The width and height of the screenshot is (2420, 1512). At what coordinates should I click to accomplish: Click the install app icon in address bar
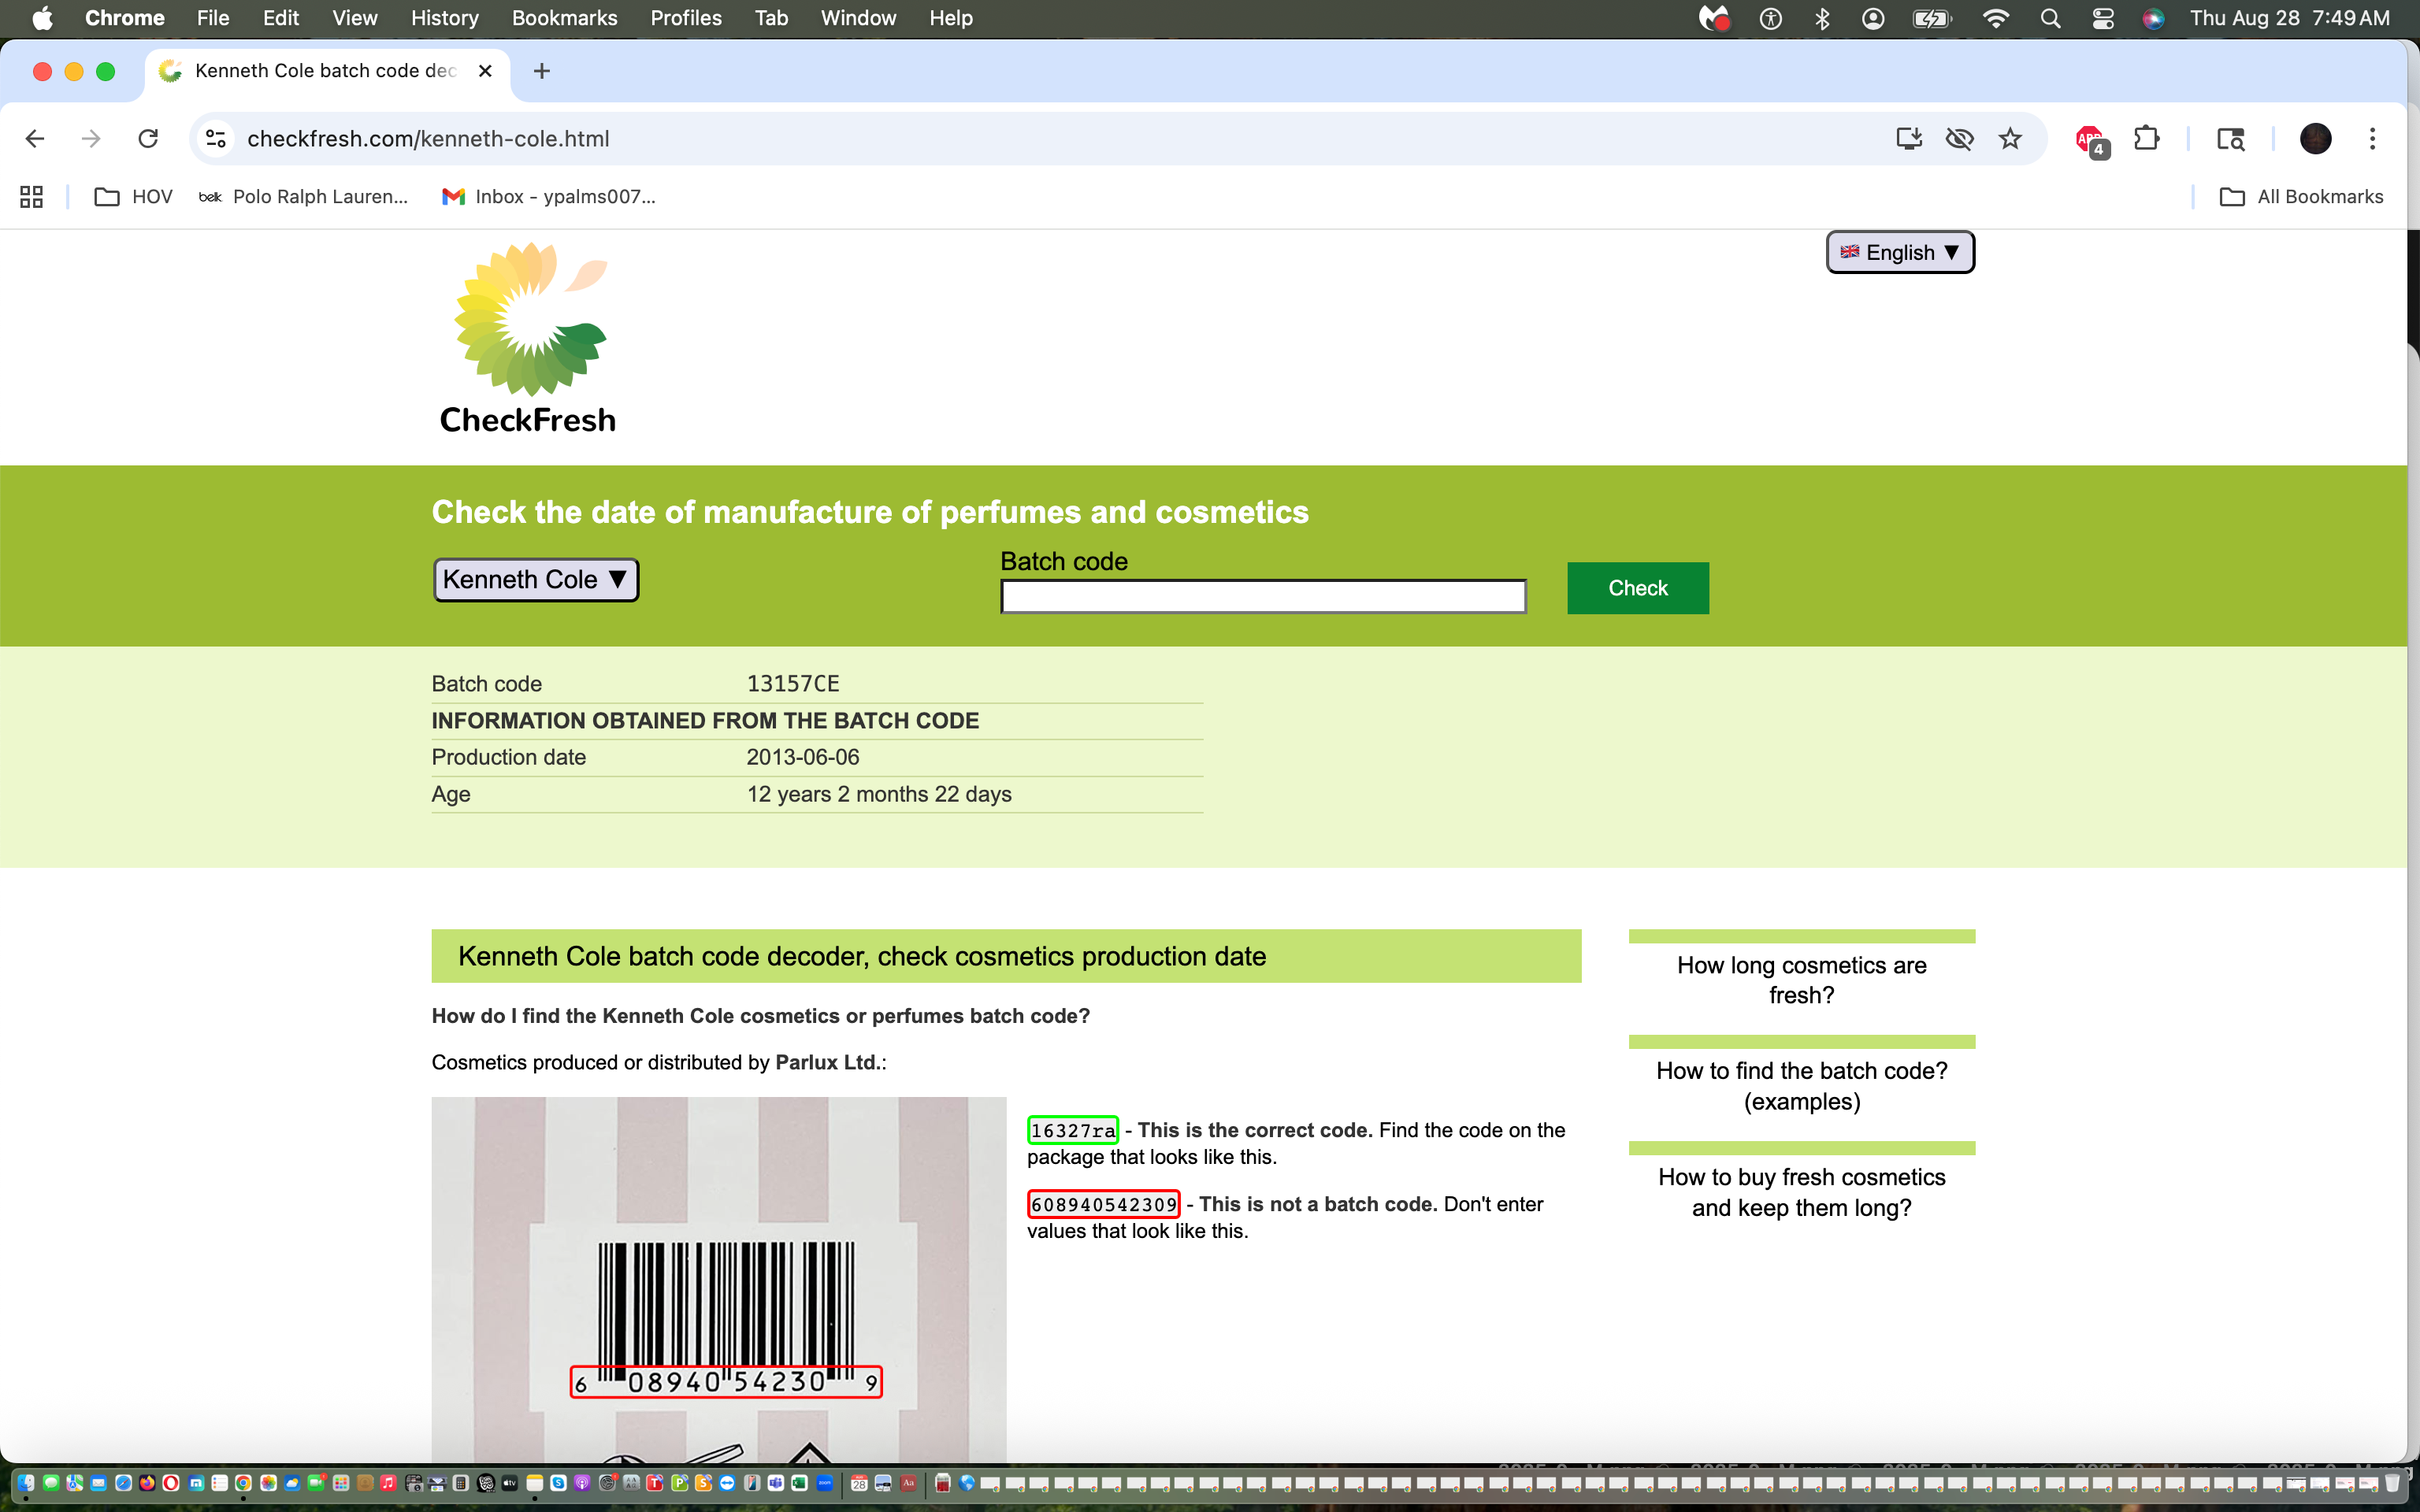click(1909, 139)
